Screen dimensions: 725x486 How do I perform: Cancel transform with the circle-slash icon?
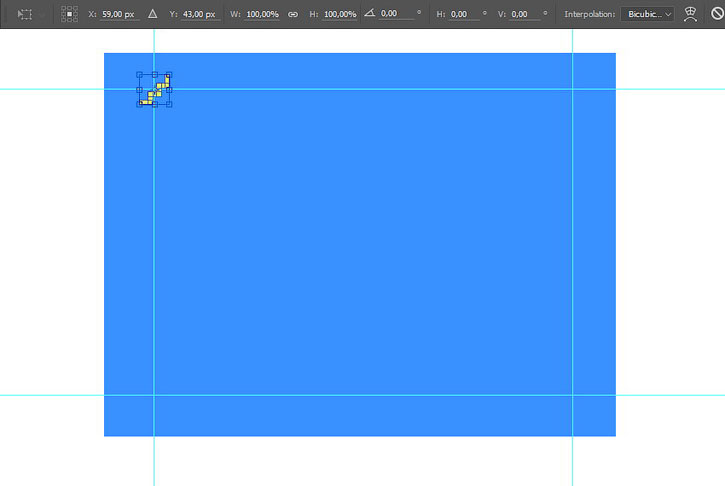click(717, 14)
